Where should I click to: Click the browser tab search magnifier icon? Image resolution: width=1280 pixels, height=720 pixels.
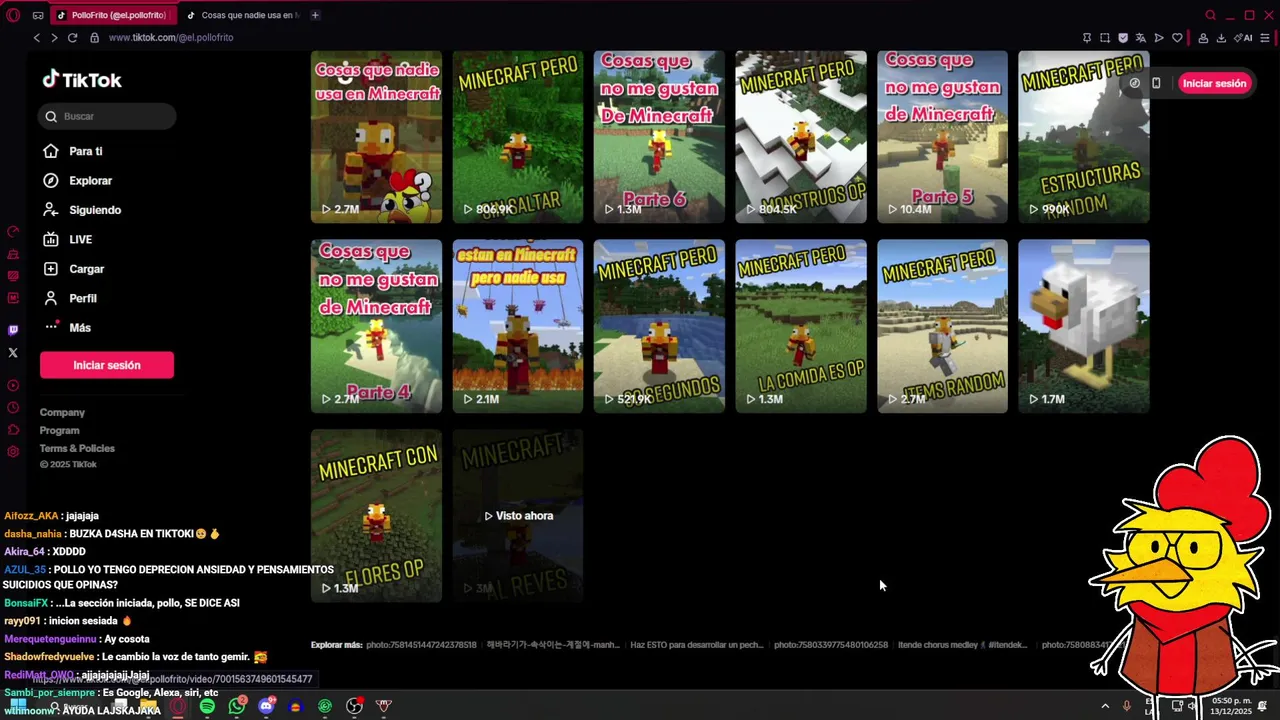point(1210,15)
